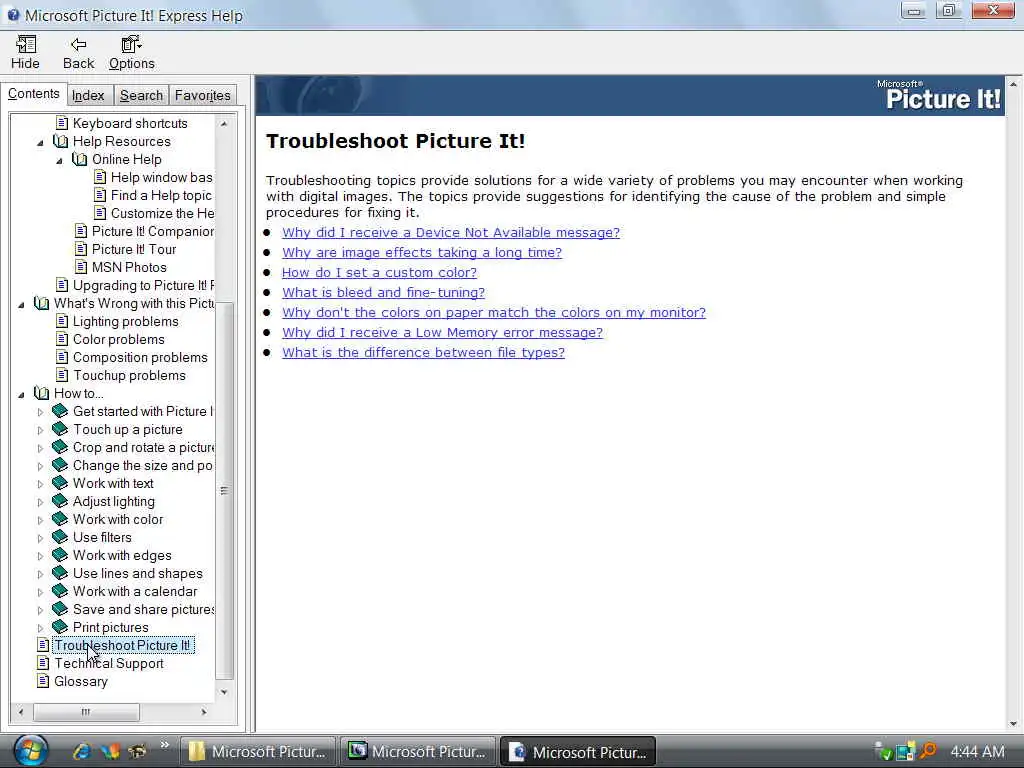Click contents horizontal scrollbar right arrow
Screen dimensions: 1024x768
(204, 712)
